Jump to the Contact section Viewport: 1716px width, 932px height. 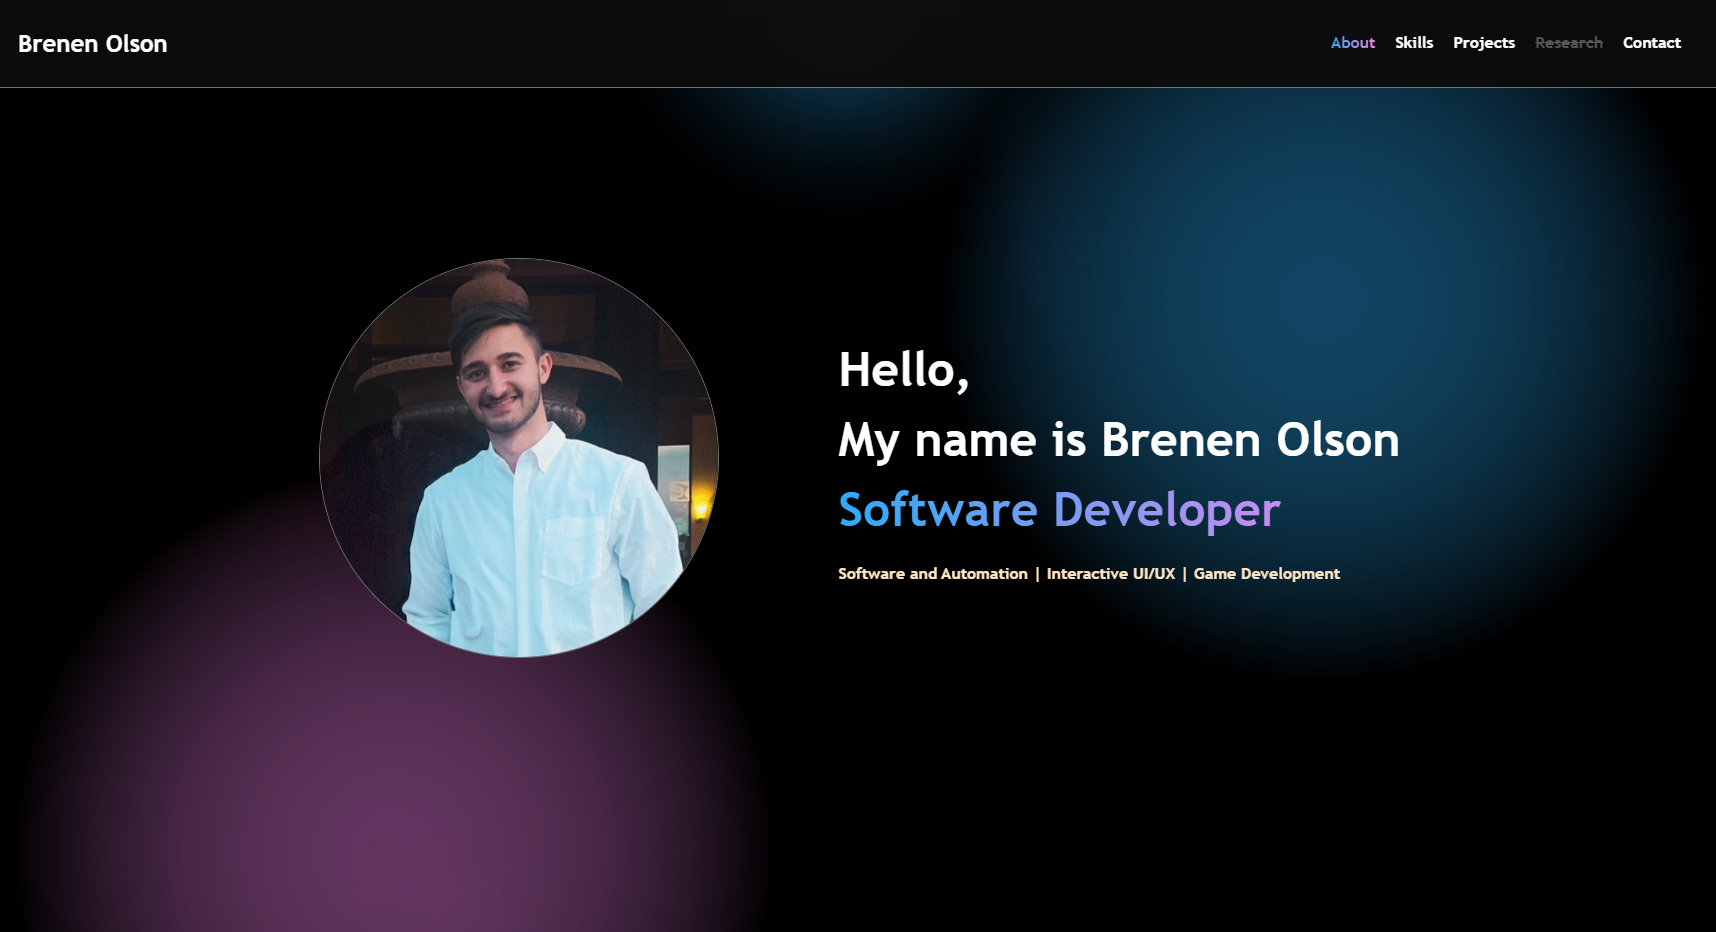click(1652, 43)
